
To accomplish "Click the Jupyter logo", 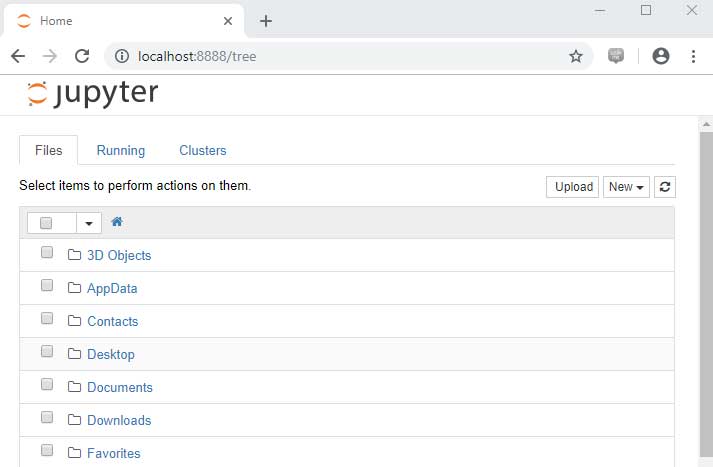I will pyautogui.click(x=92, y=93).
